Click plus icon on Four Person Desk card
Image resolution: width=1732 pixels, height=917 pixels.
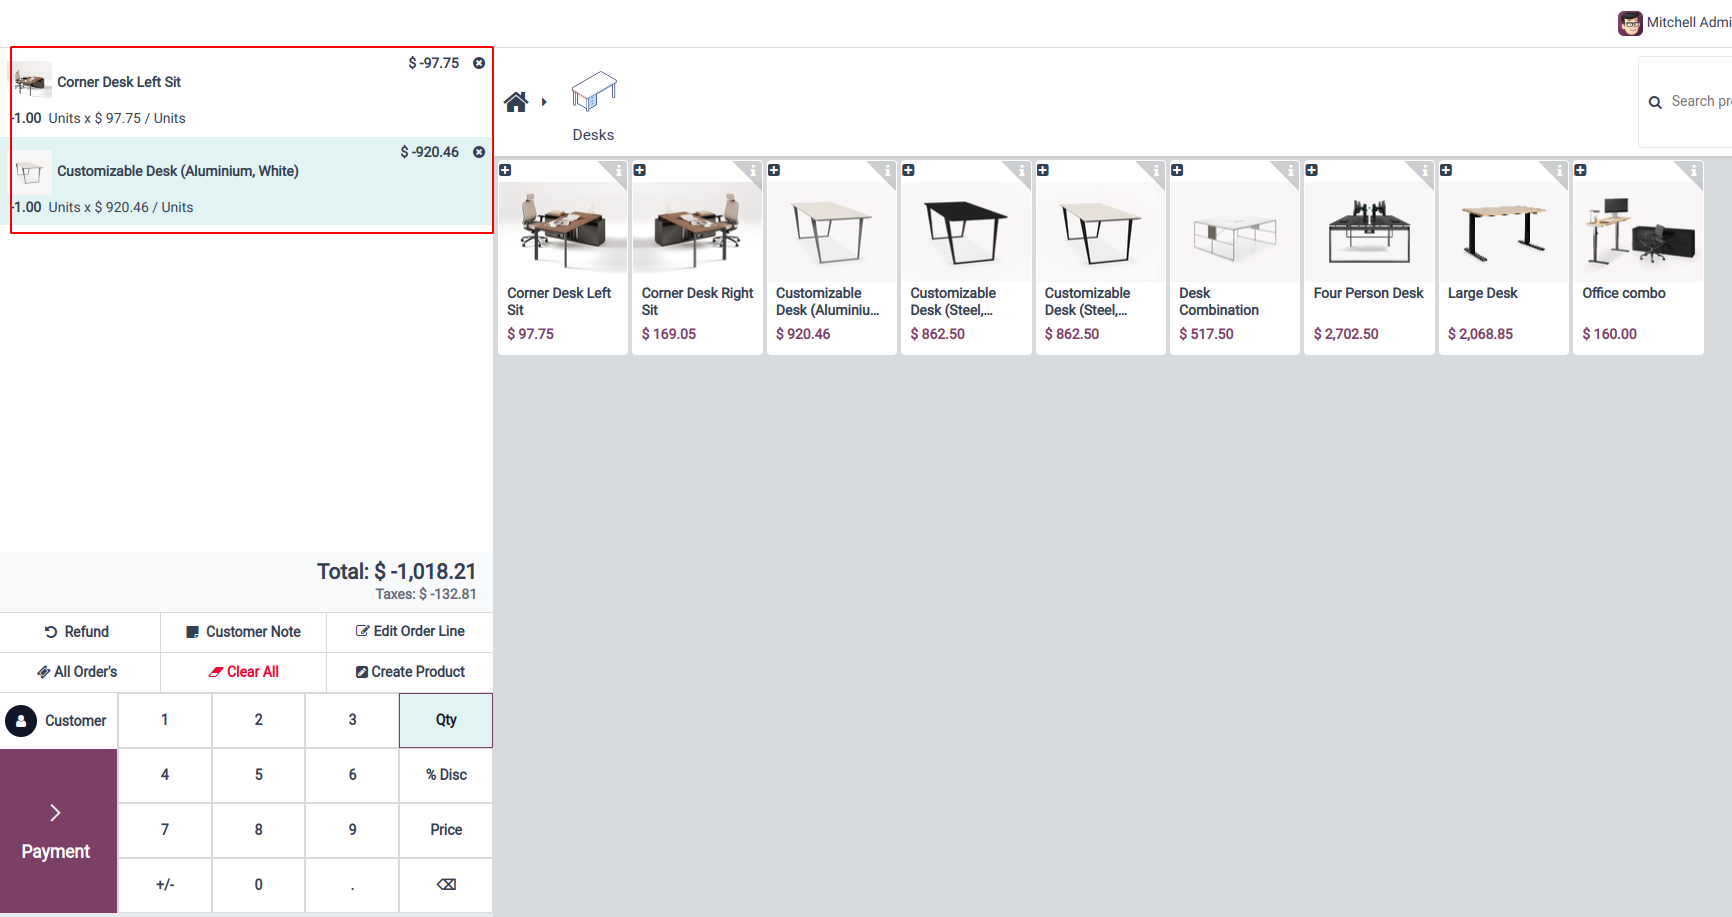(1312, 170)
